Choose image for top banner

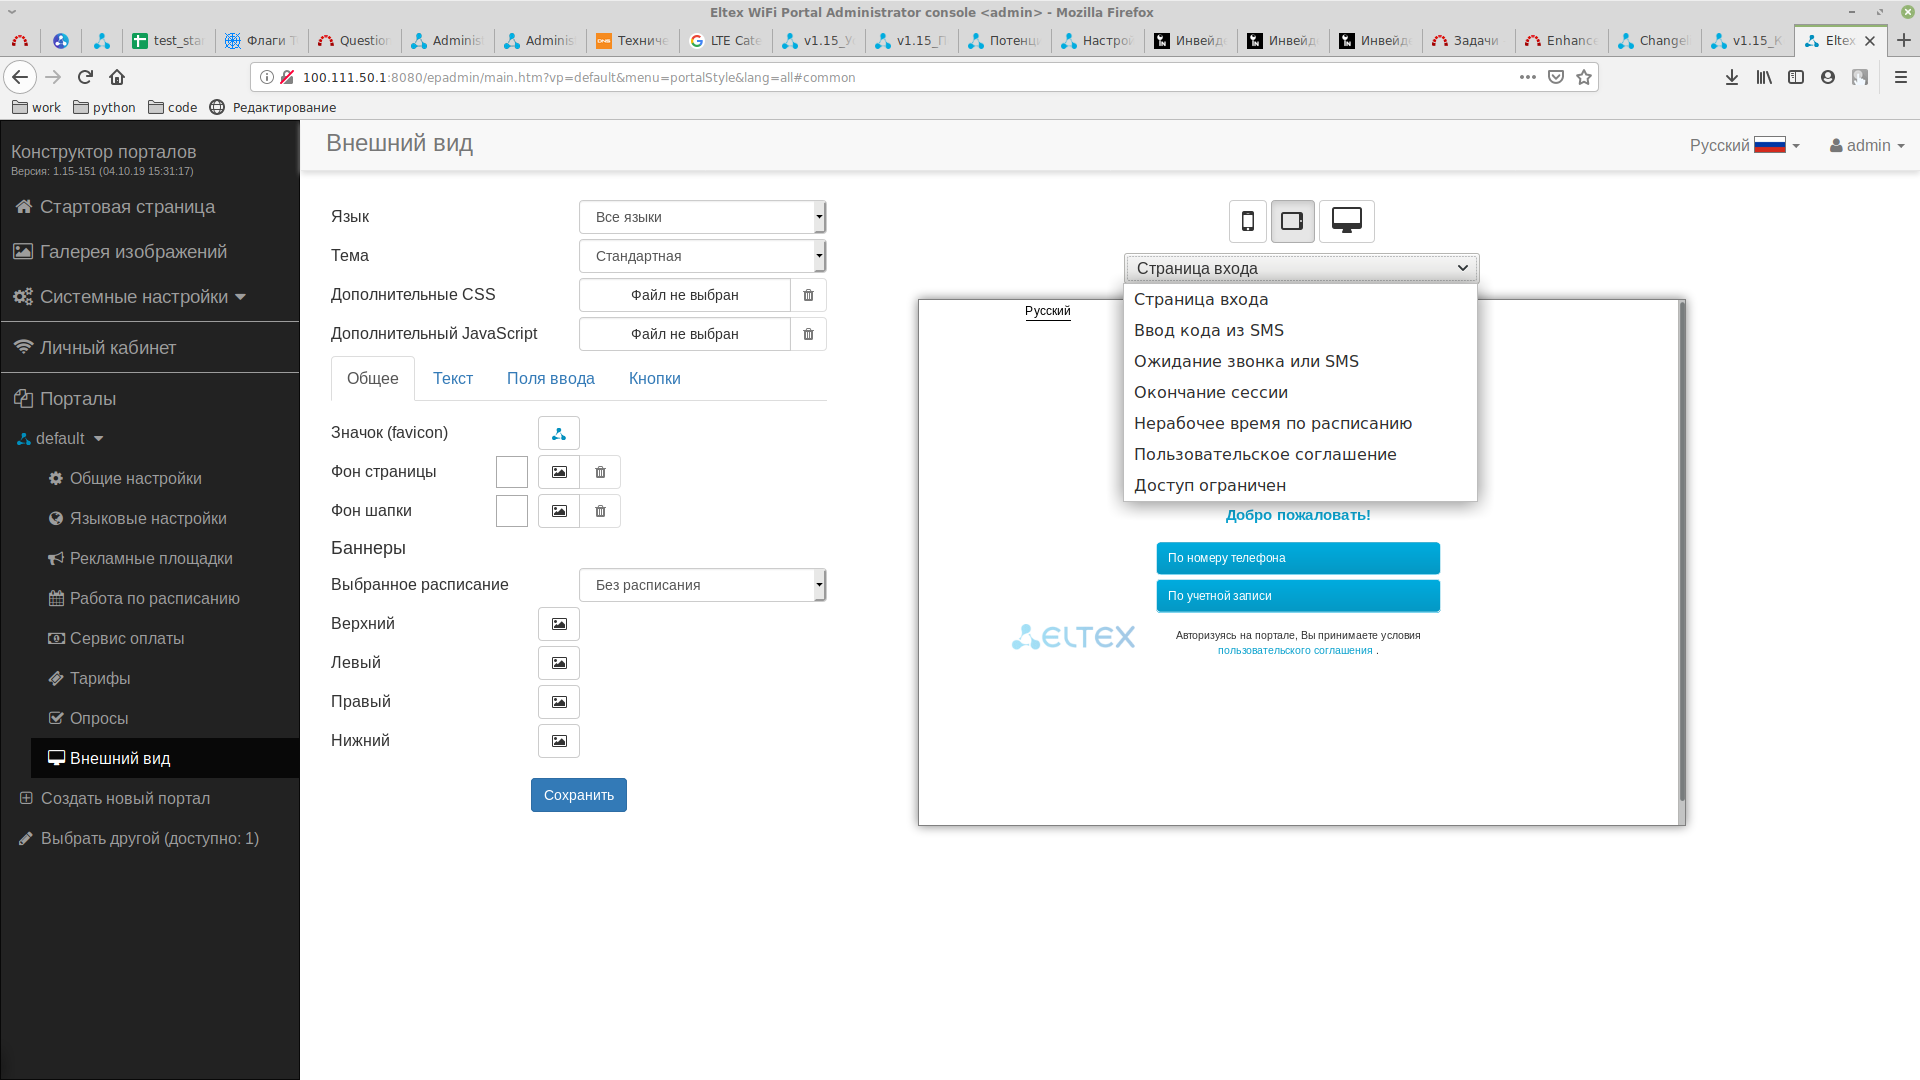click(559, 624)
